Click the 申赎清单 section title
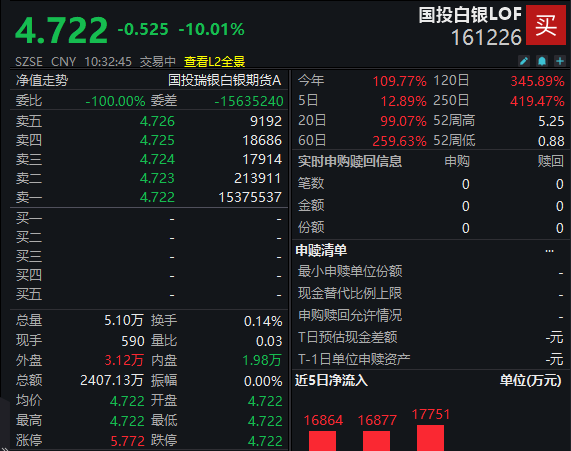The image size is (571, 451). pos(321,250)
